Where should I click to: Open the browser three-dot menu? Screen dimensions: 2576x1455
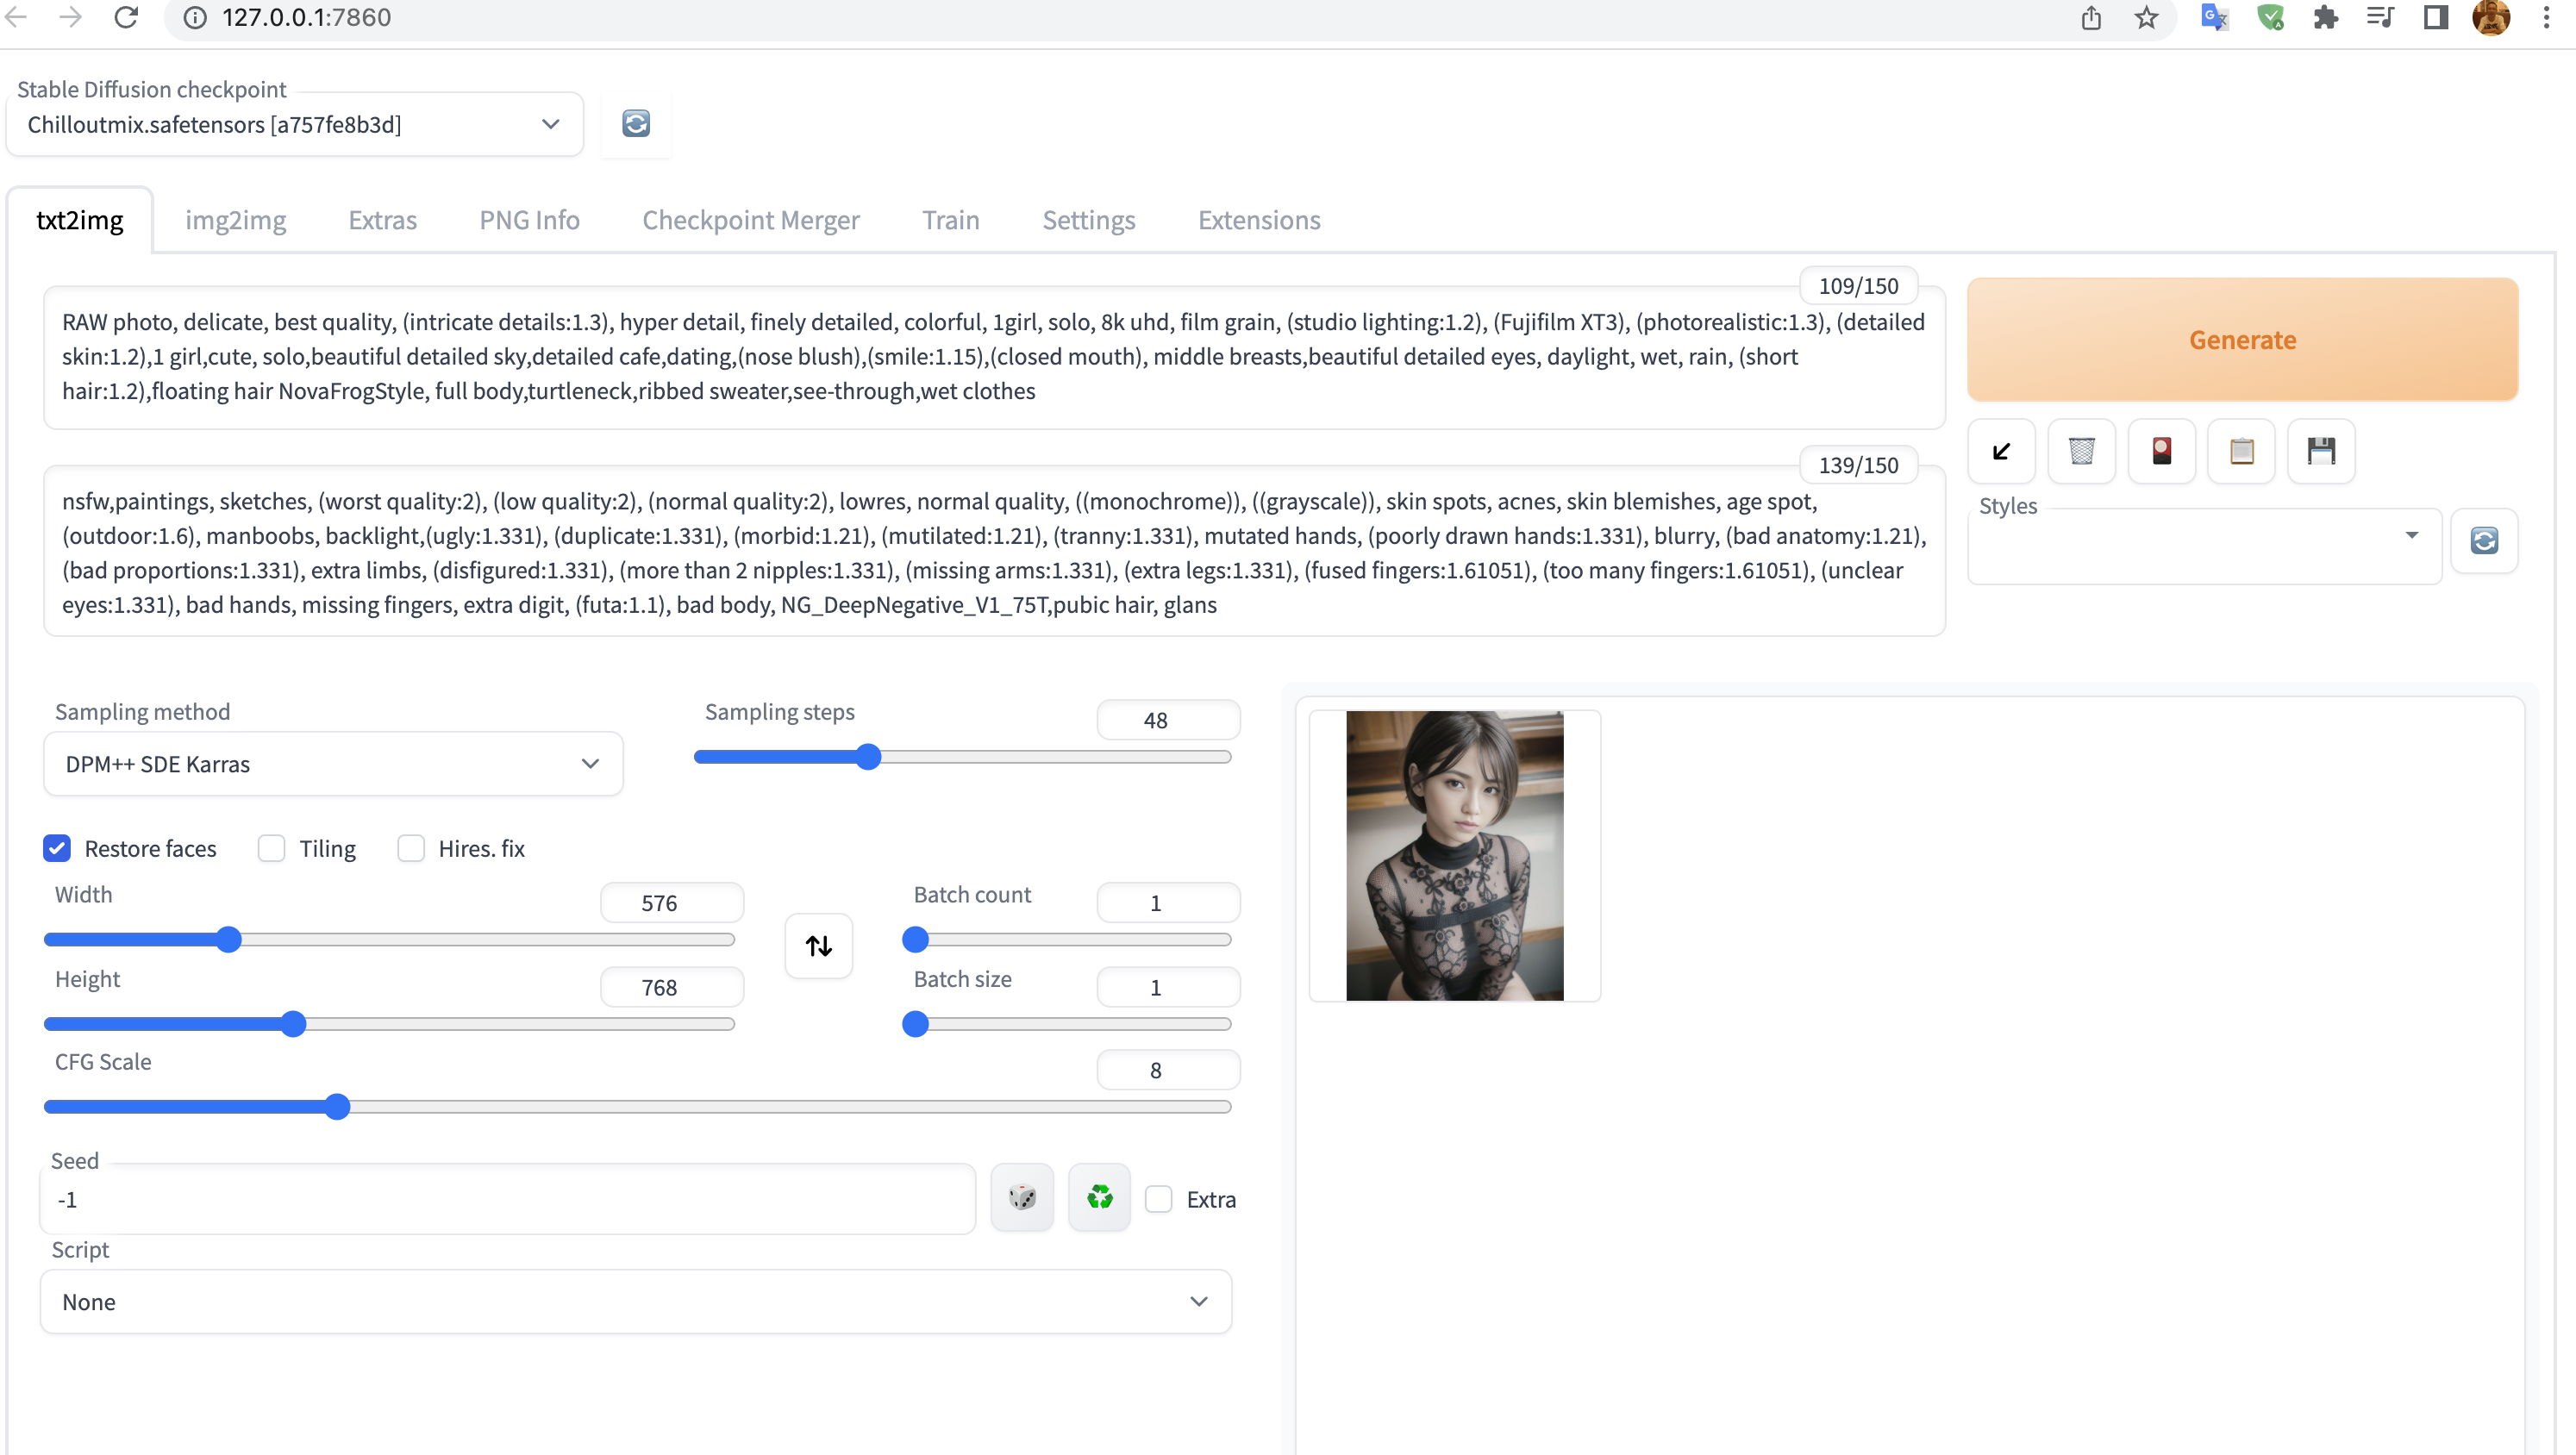pyautogui.click(x=2546, y=17)
